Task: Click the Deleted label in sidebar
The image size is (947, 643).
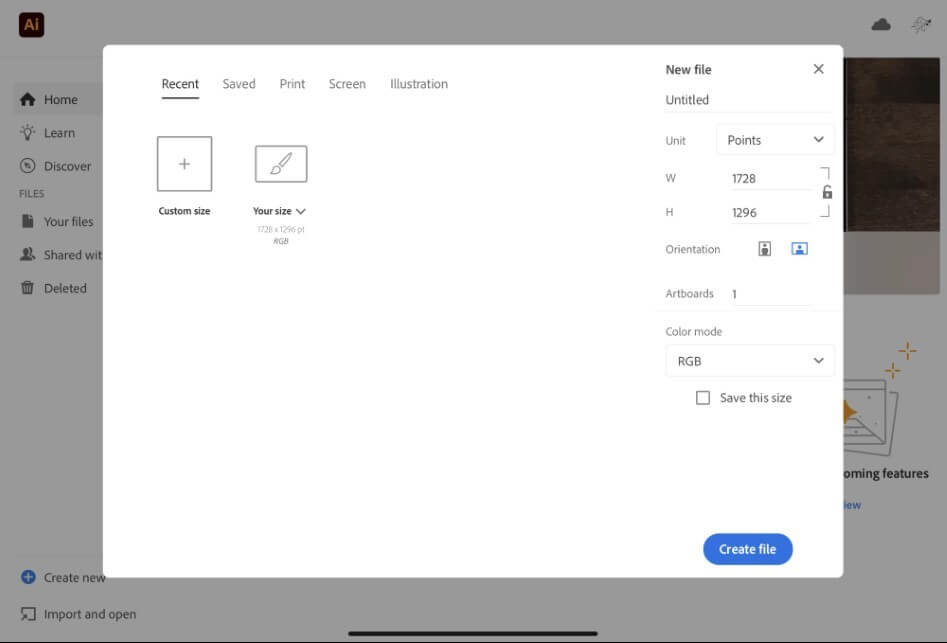Action: click(x=65, y=288)
